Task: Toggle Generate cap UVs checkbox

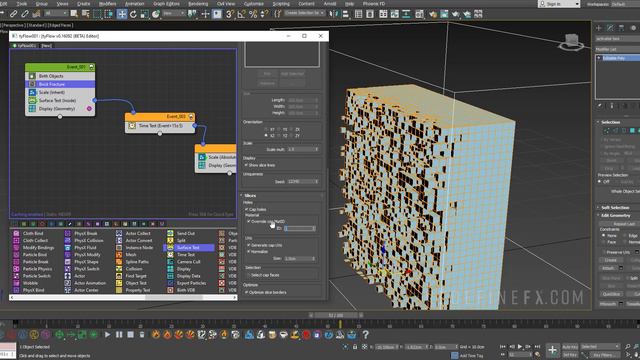Action: coord(249,245)
